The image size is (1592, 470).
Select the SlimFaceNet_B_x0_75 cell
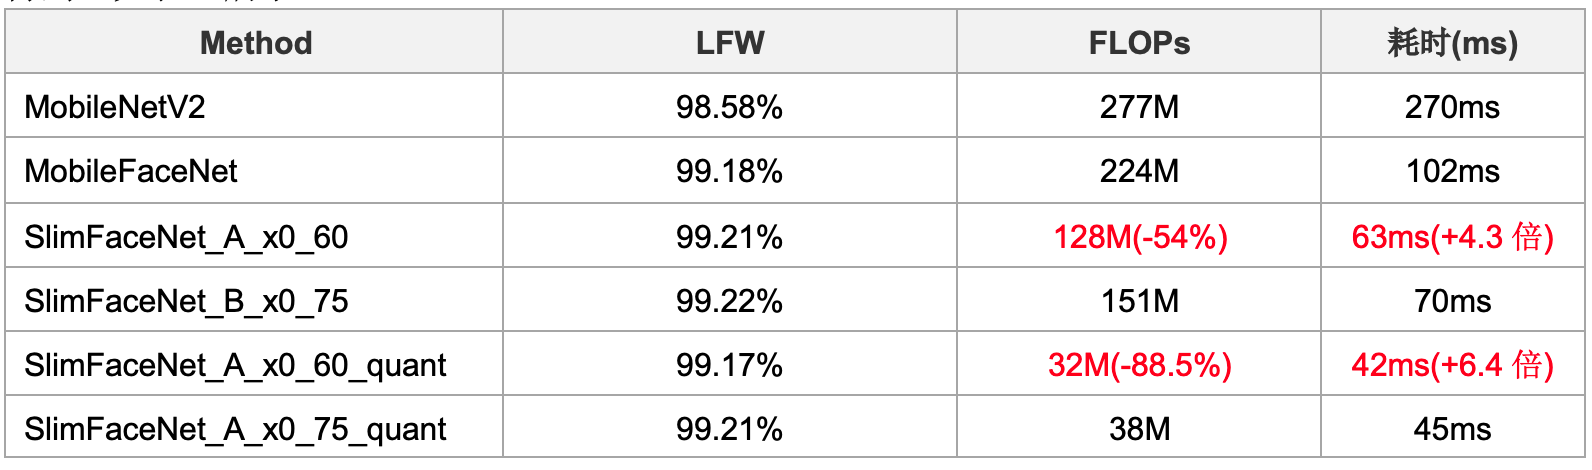(255, 300)
